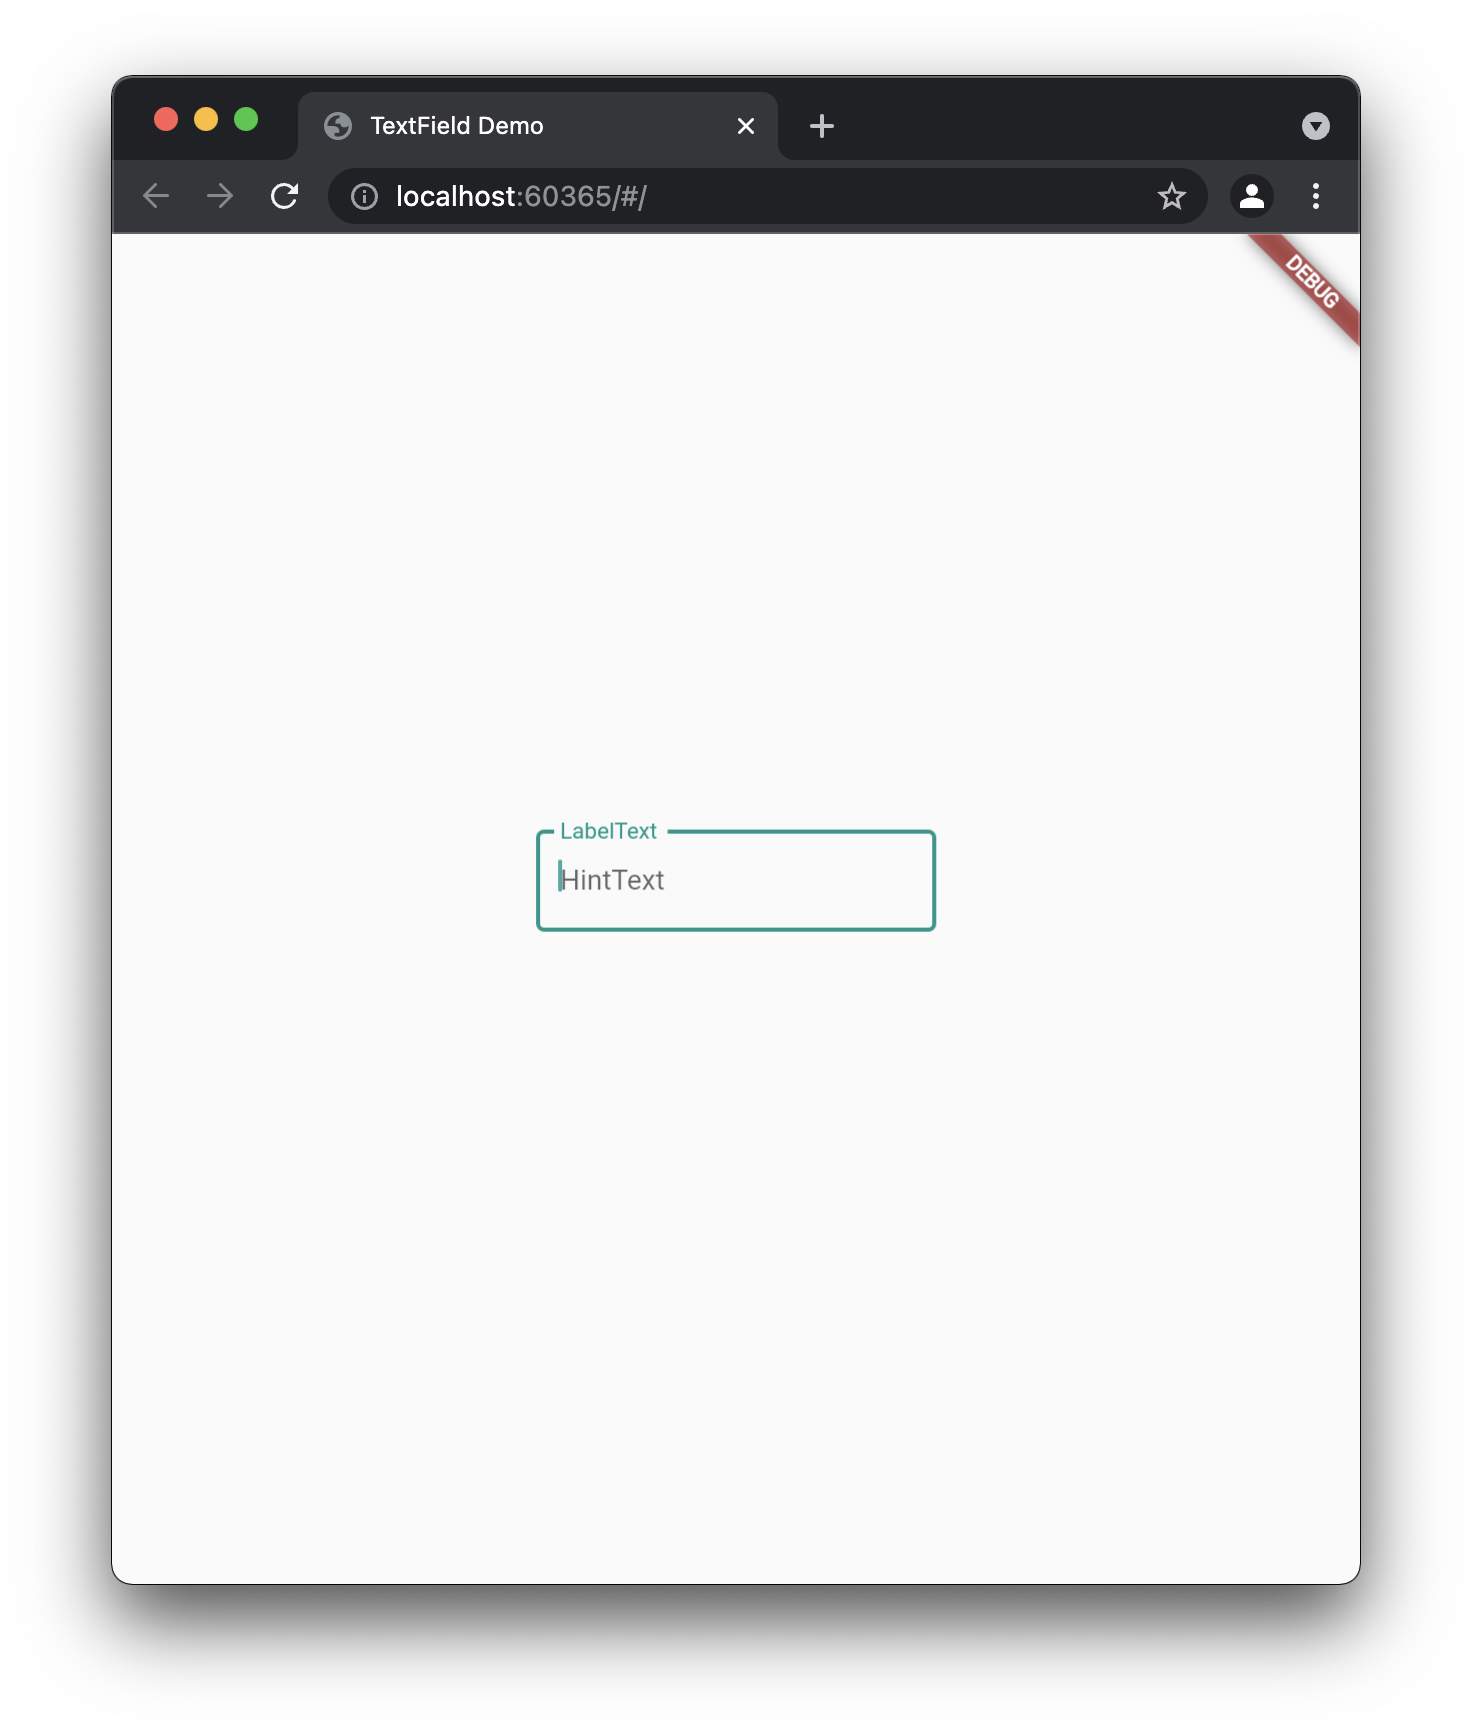Open a new tab with plus icon
The width and height of the screenshot is (1472, 1732).
822,126
